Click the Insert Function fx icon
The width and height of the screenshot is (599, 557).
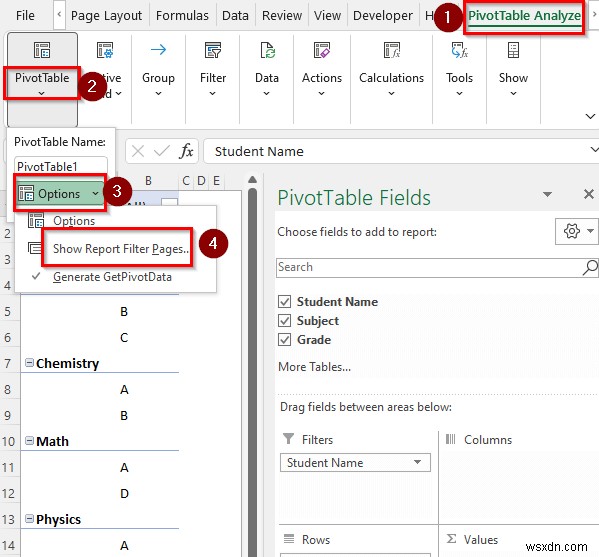(186, 151)
